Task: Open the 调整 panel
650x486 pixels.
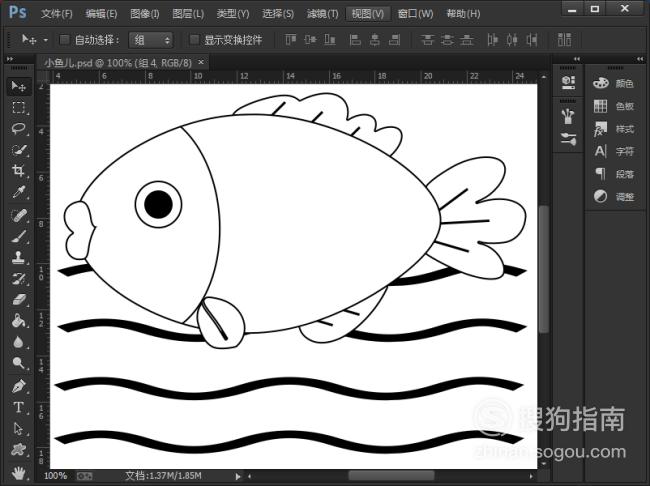Action: (613, 196)
